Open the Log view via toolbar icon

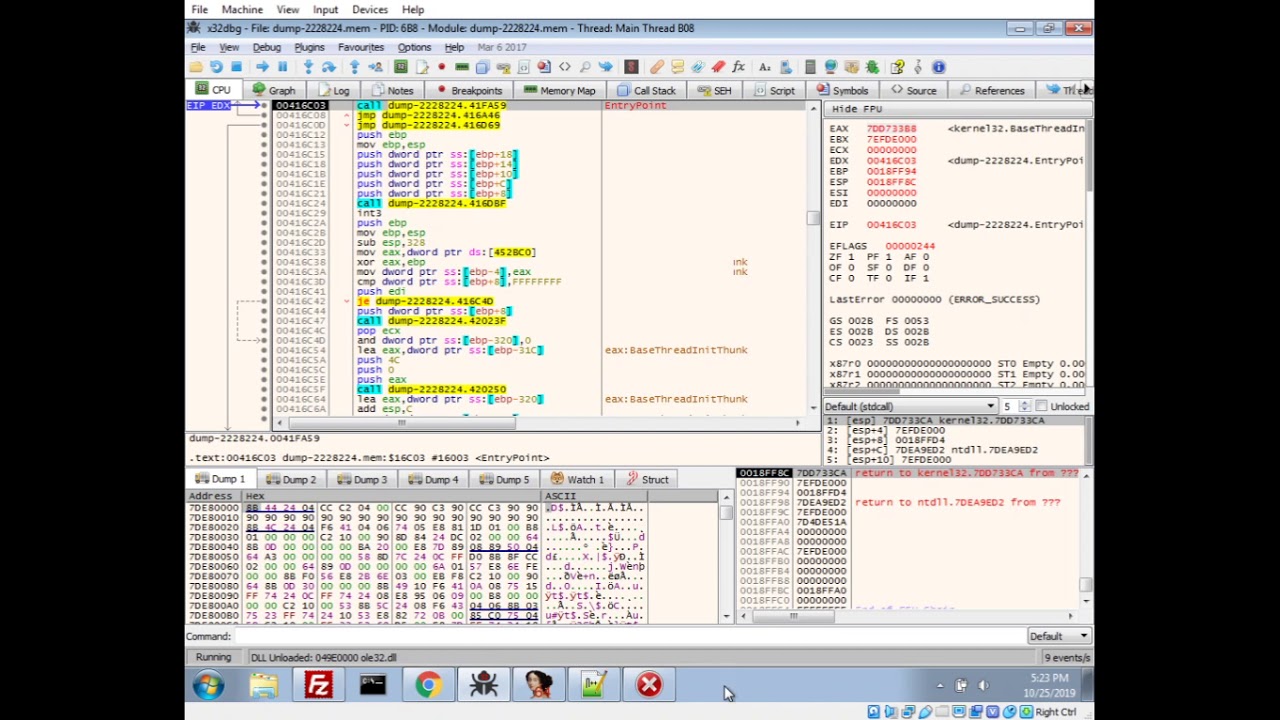point(421,67)
